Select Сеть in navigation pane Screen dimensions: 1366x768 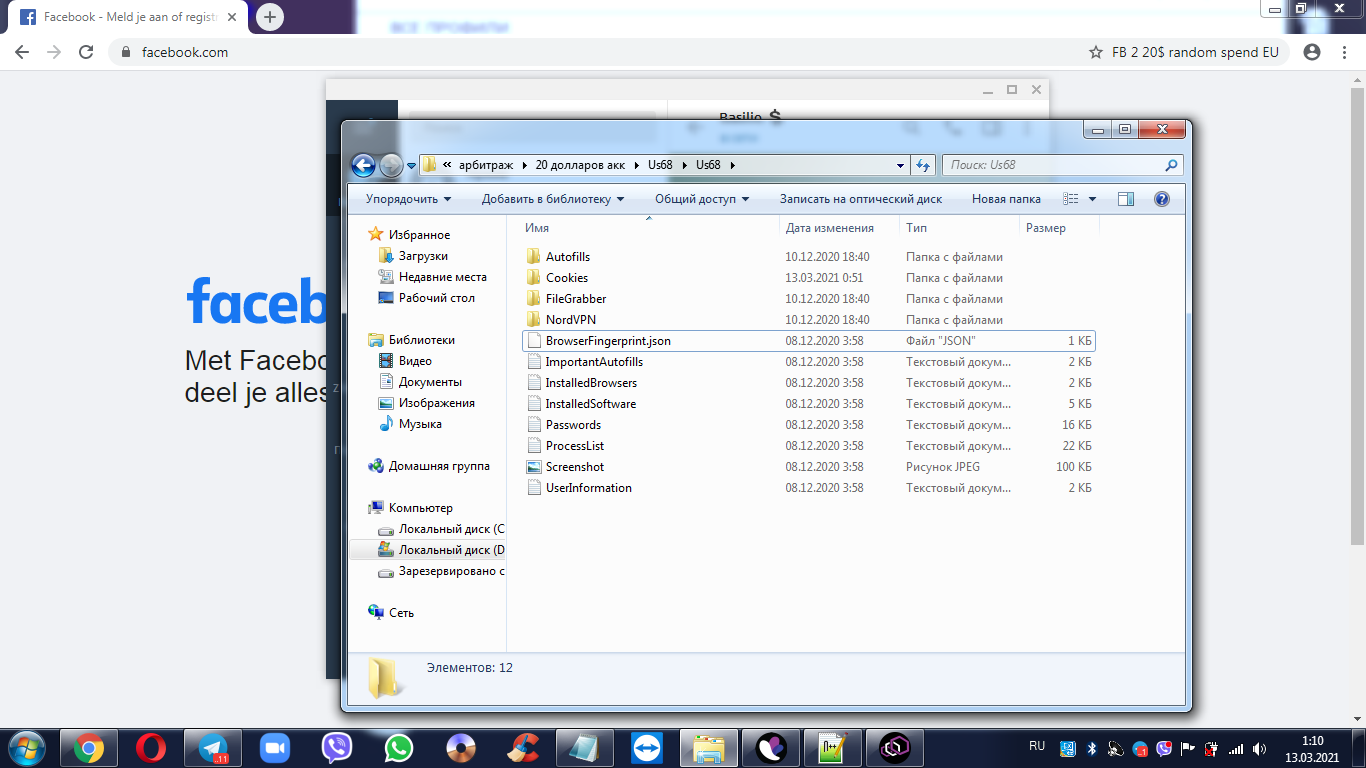tap(401, 613)
